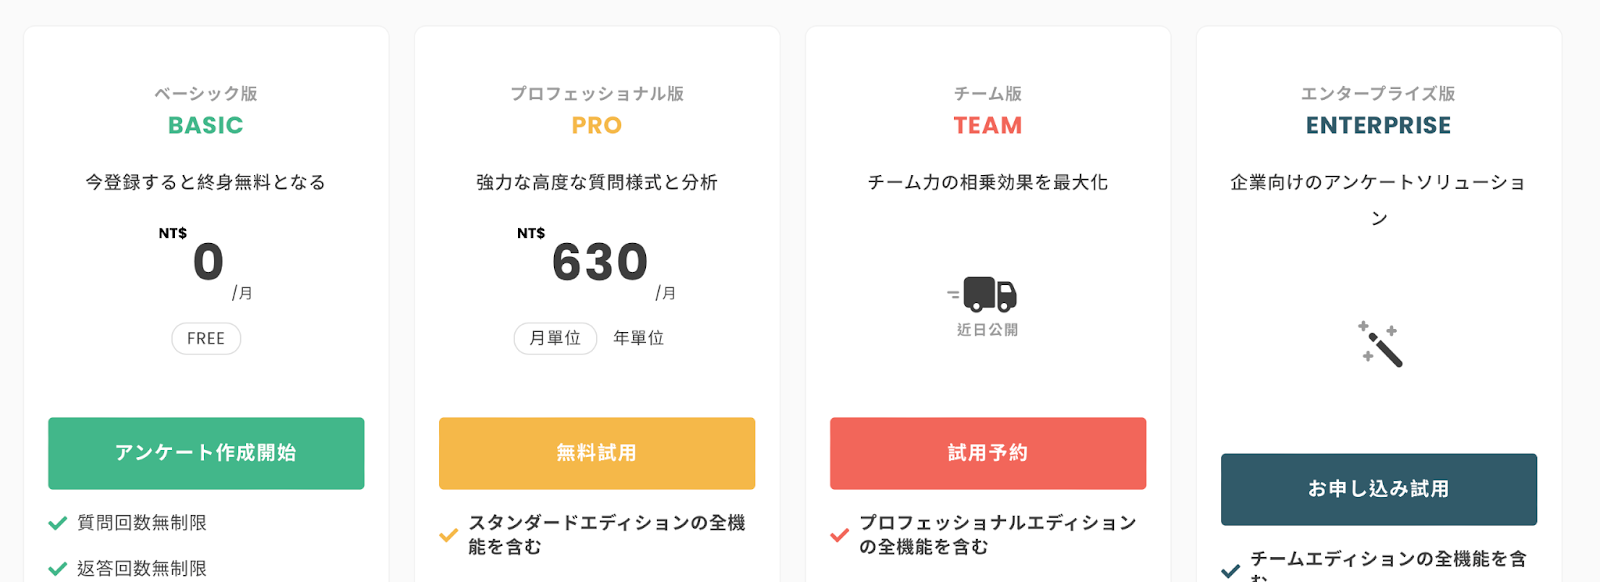Click the FREE pill badge
This screenshot has height=582, width=1600.
(x=206, y=338)
